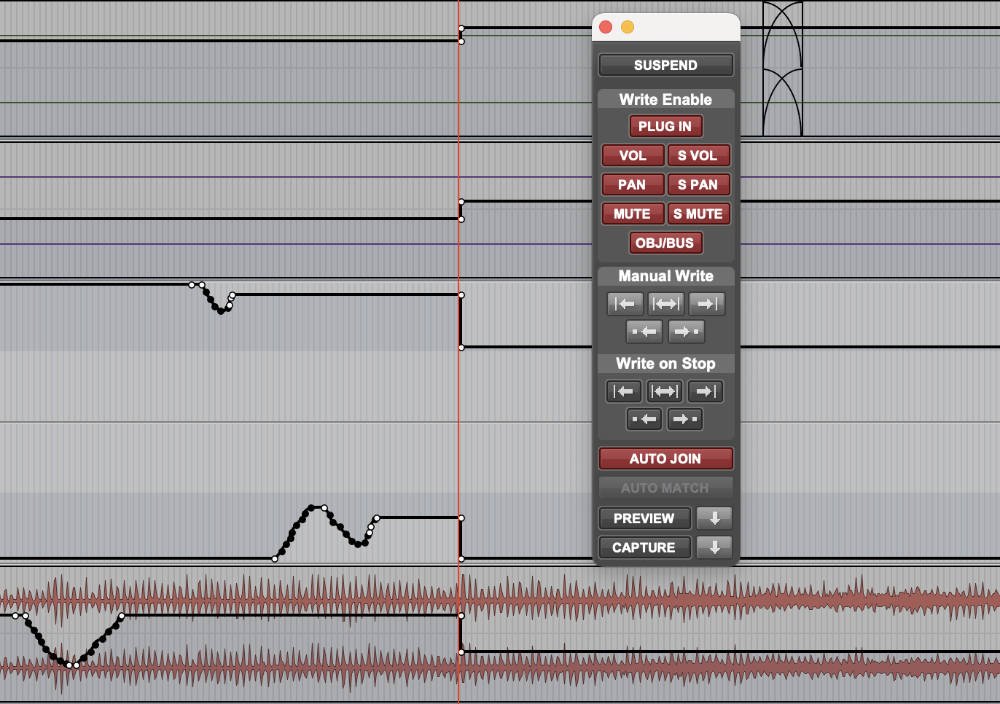Click the punch arrow next to PREVIEW

714,518
